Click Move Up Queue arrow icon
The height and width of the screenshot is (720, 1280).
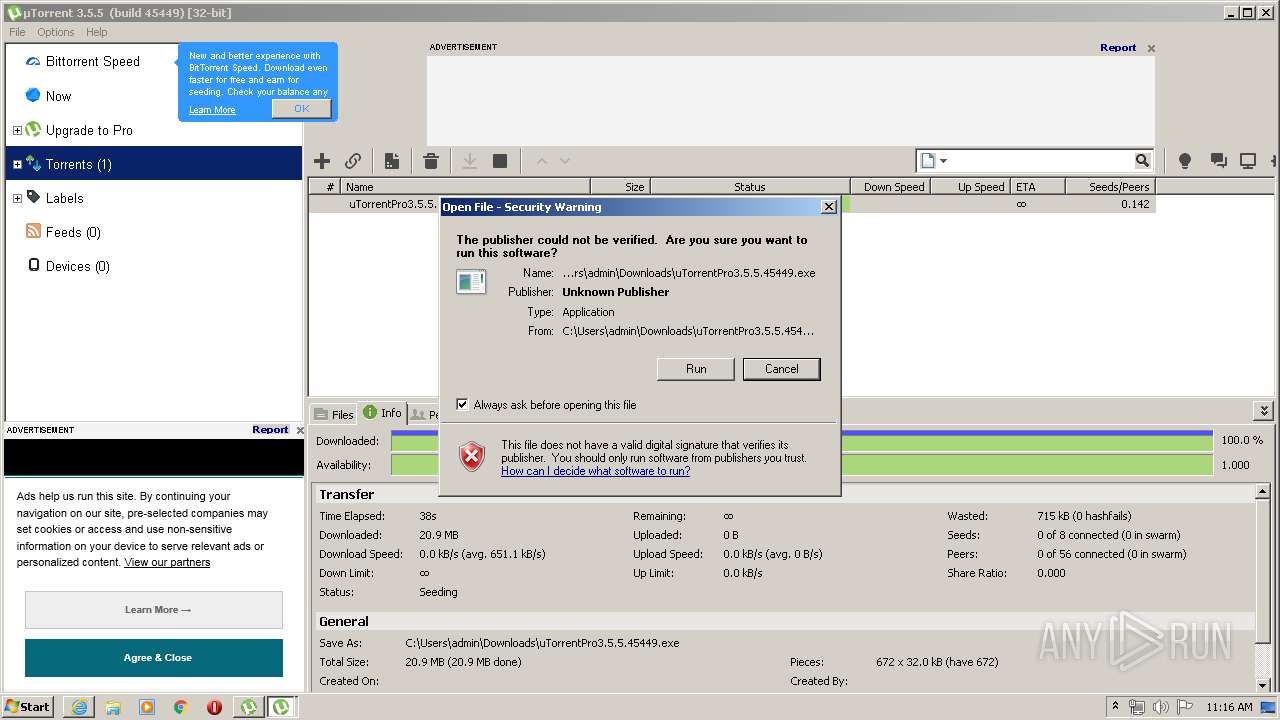coord(542,161)
